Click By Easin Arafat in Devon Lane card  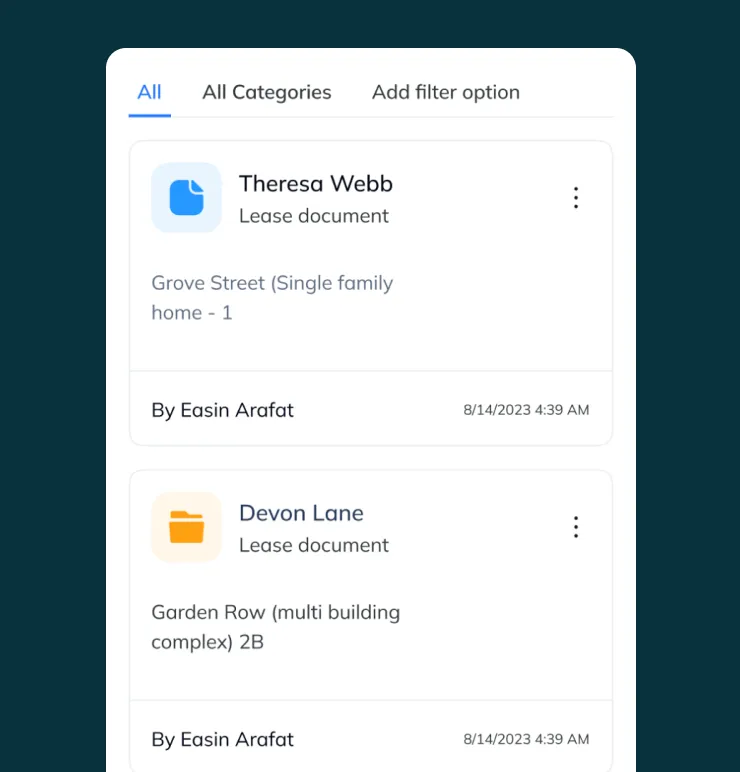tap(222, 739)
